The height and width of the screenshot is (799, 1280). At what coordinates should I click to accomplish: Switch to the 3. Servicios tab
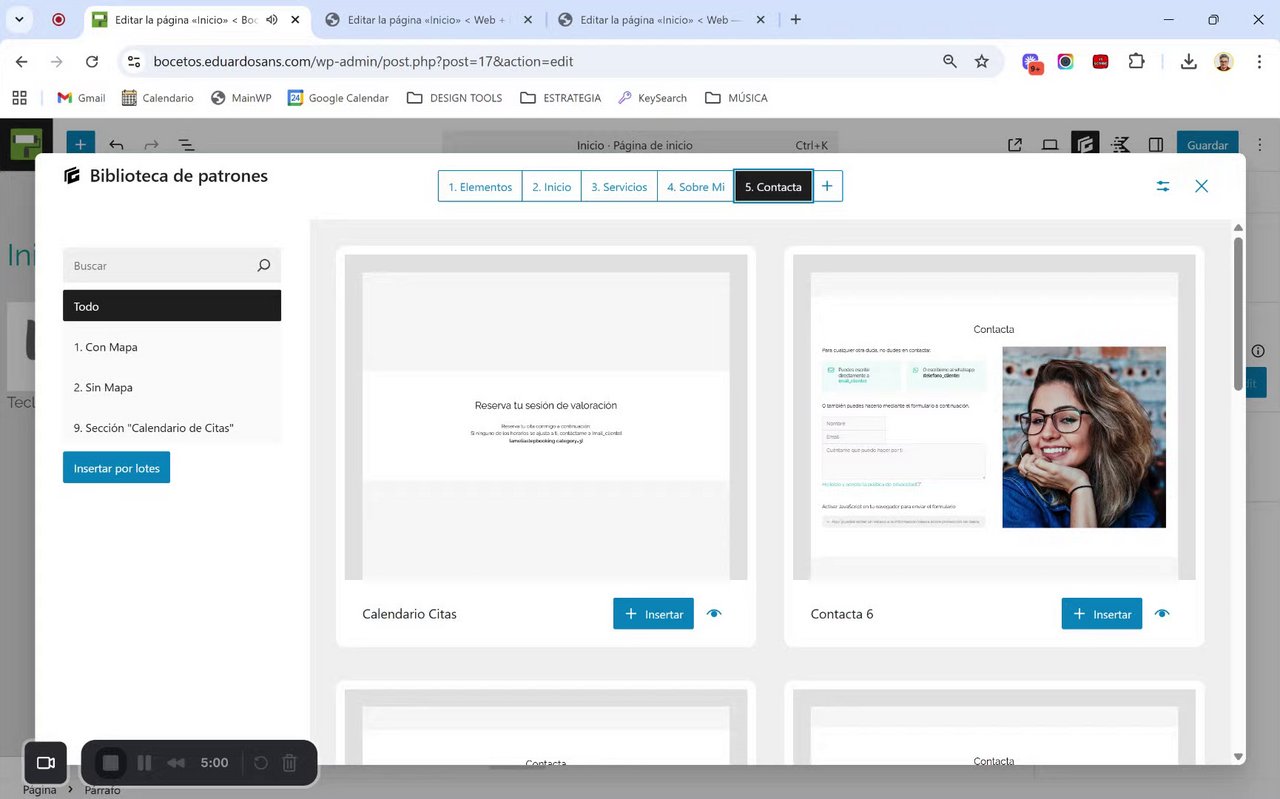619,186
